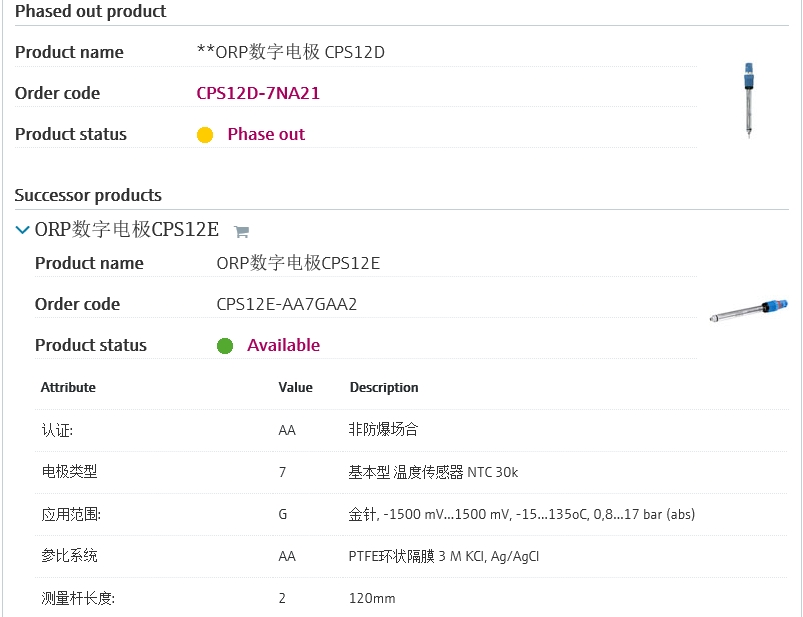Select the 参比系统 attribute row

pos(69,556)
